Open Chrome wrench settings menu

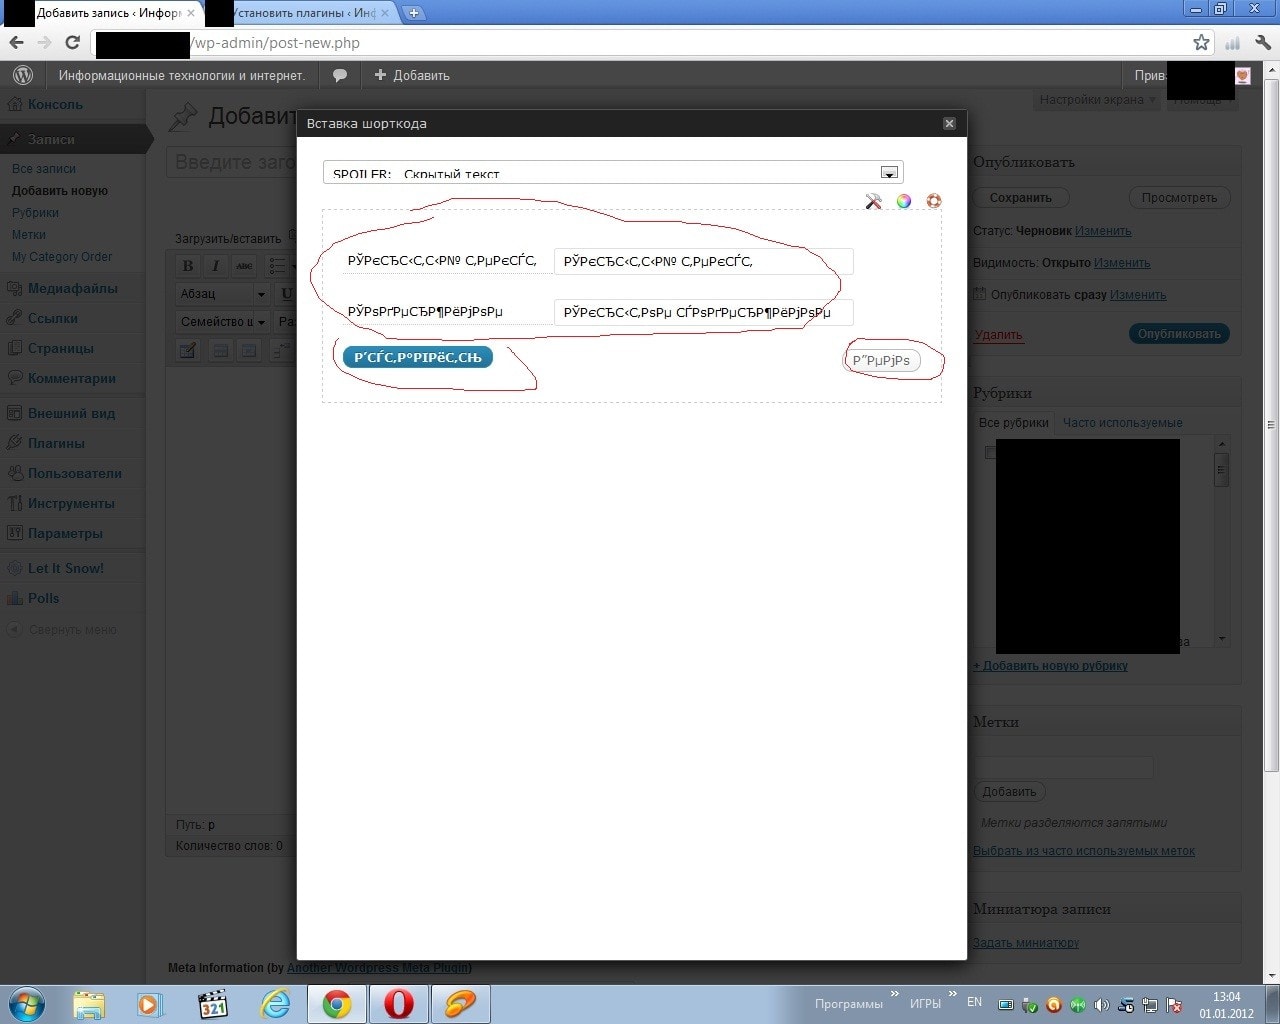click(1263, 42)
